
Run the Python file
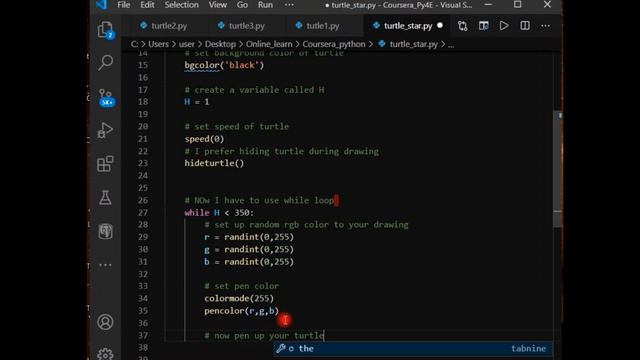pyautogui.click(x=504, y=26)
